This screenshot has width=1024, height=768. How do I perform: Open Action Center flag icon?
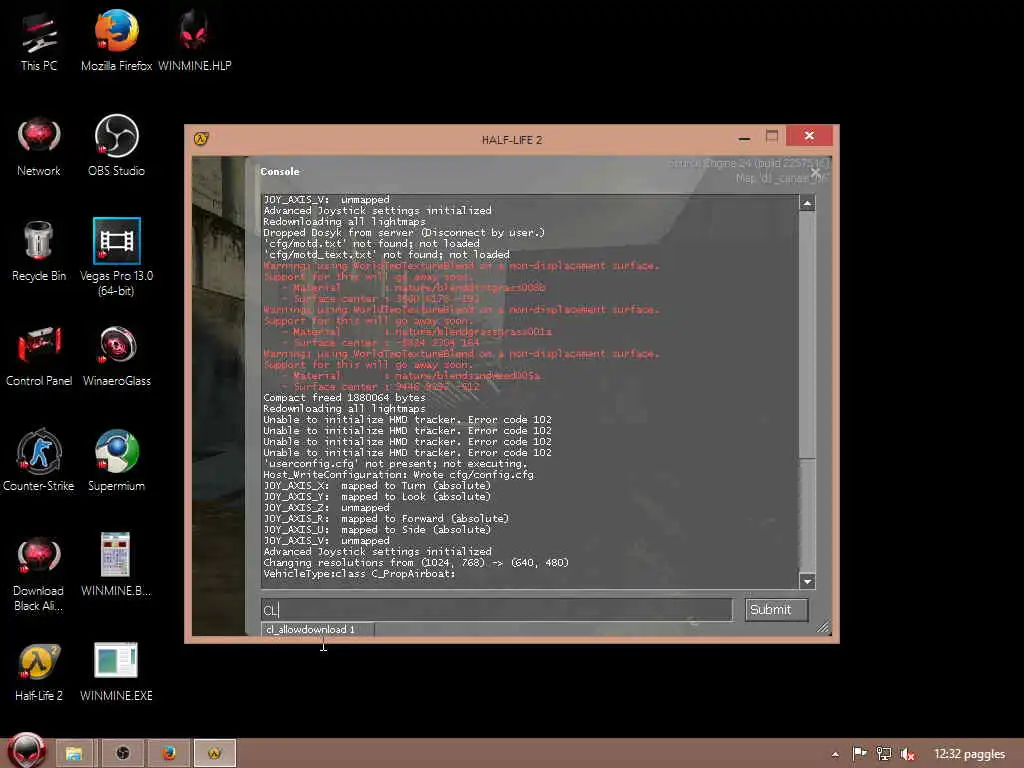(859, 754)
